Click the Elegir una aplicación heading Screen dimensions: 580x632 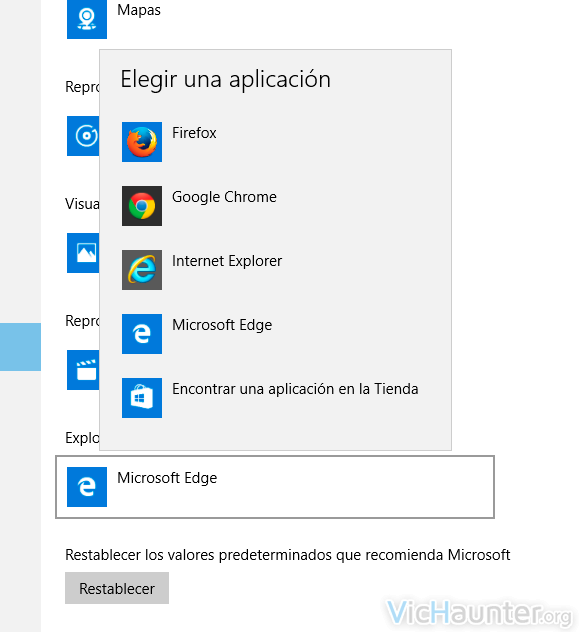(x=226, y=79)
